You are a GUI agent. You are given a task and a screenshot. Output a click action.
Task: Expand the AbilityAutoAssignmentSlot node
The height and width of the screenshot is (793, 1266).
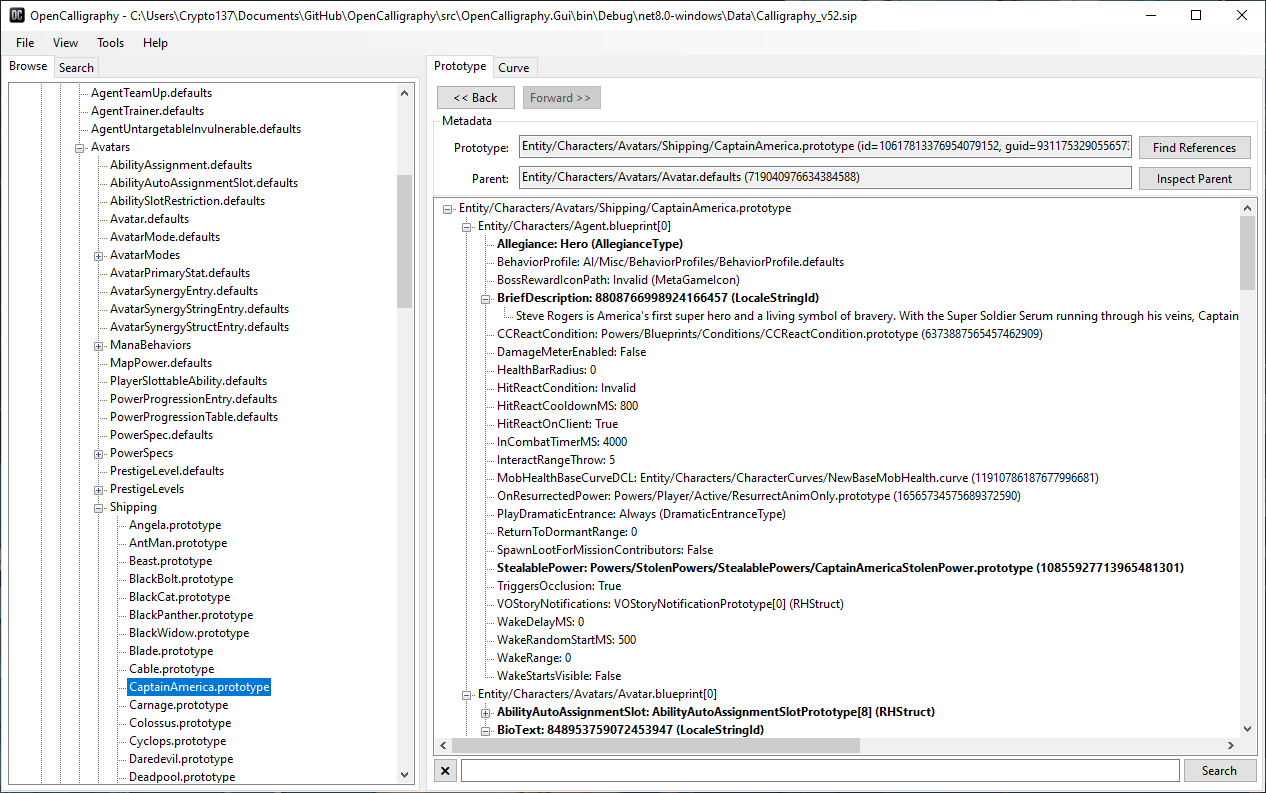[486, 713]
